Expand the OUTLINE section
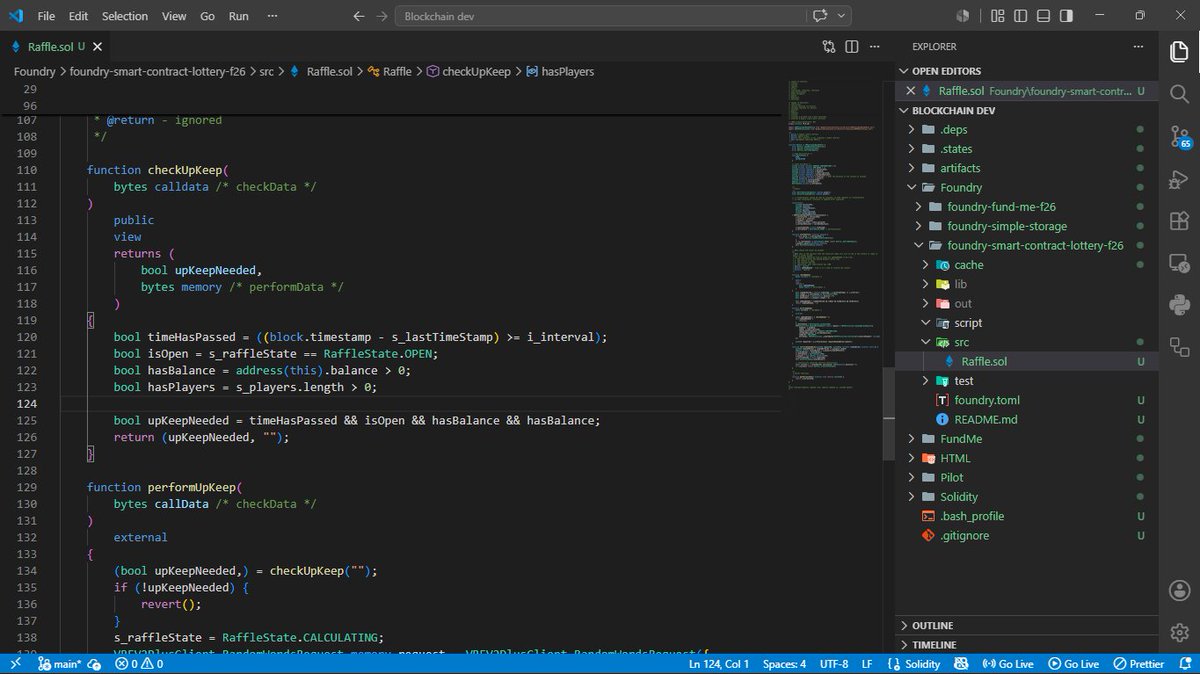This screenshot has height=674, width=1200. (x=1028, y=626)
